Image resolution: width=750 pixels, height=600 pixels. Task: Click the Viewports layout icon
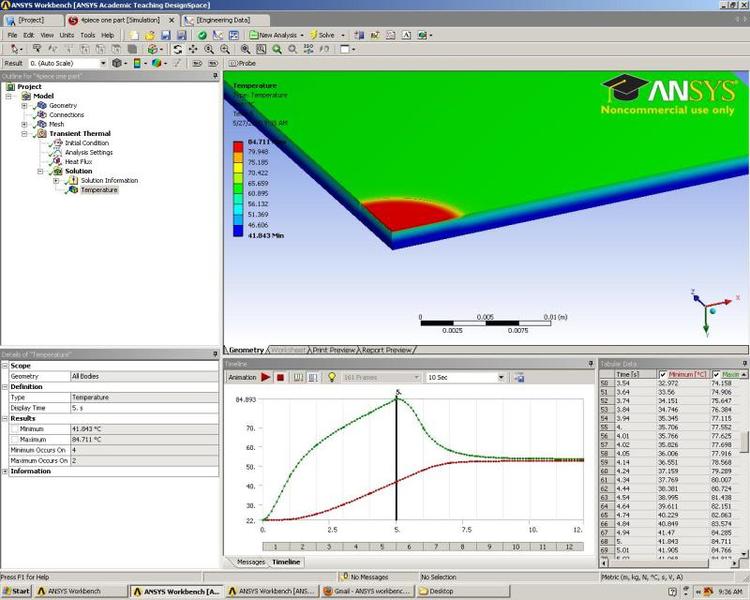coord(345,49)
